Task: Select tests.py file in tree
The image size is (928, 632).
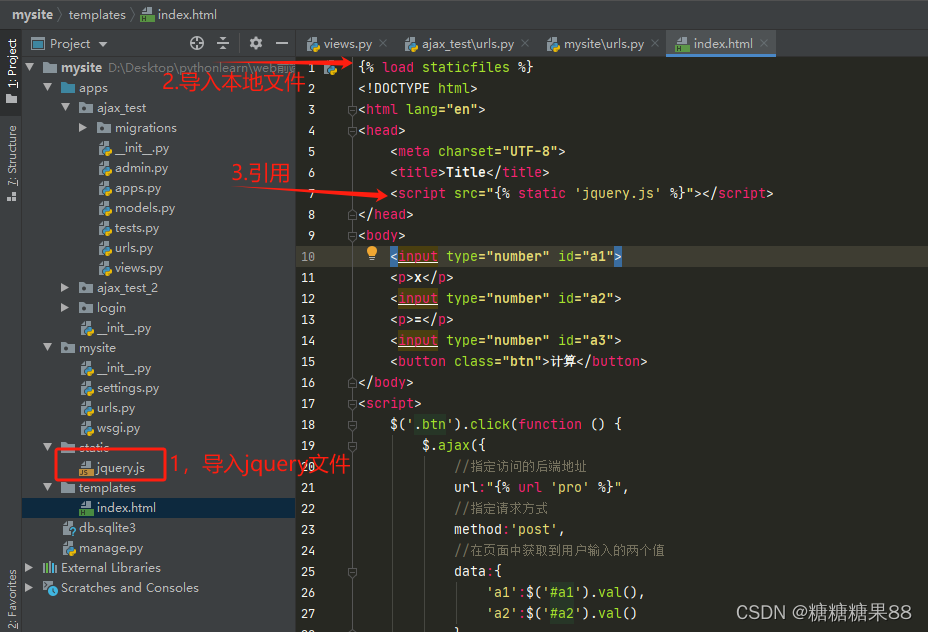Action: pyautogui.click(x=129, y=228)
